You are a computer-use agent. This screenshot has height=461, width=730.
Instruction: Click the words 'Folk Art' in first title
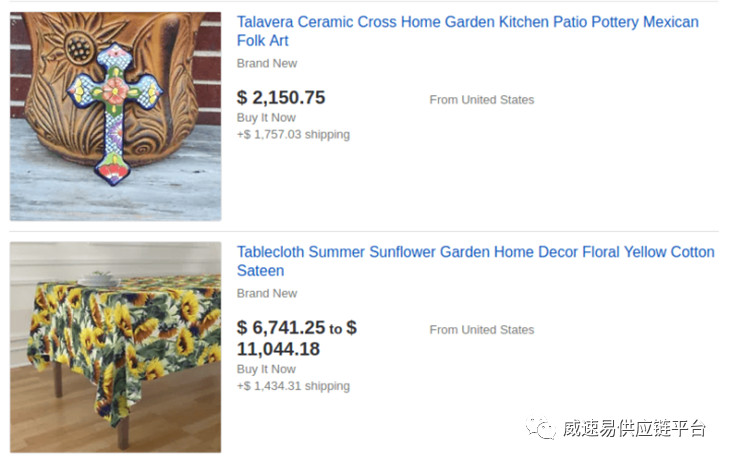click(x=263, y=41)
